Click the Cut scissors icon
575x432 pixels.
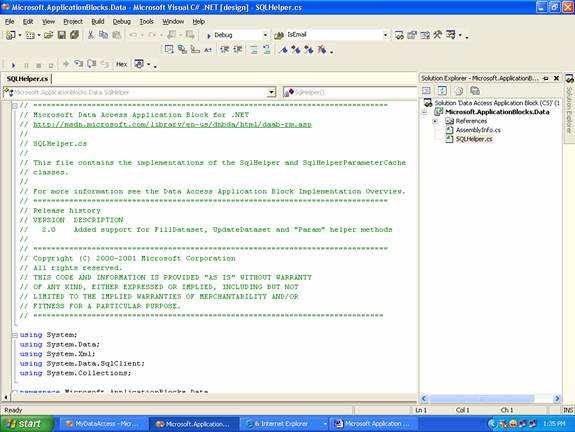90,35
